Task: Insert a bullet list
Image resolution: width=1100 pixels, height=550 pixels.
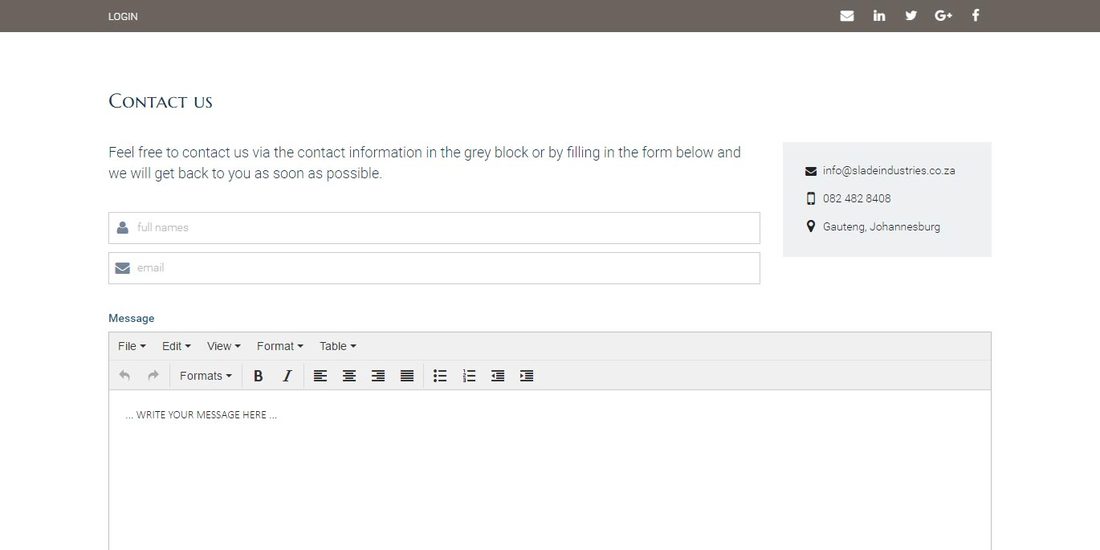Action: coord(440,376)
